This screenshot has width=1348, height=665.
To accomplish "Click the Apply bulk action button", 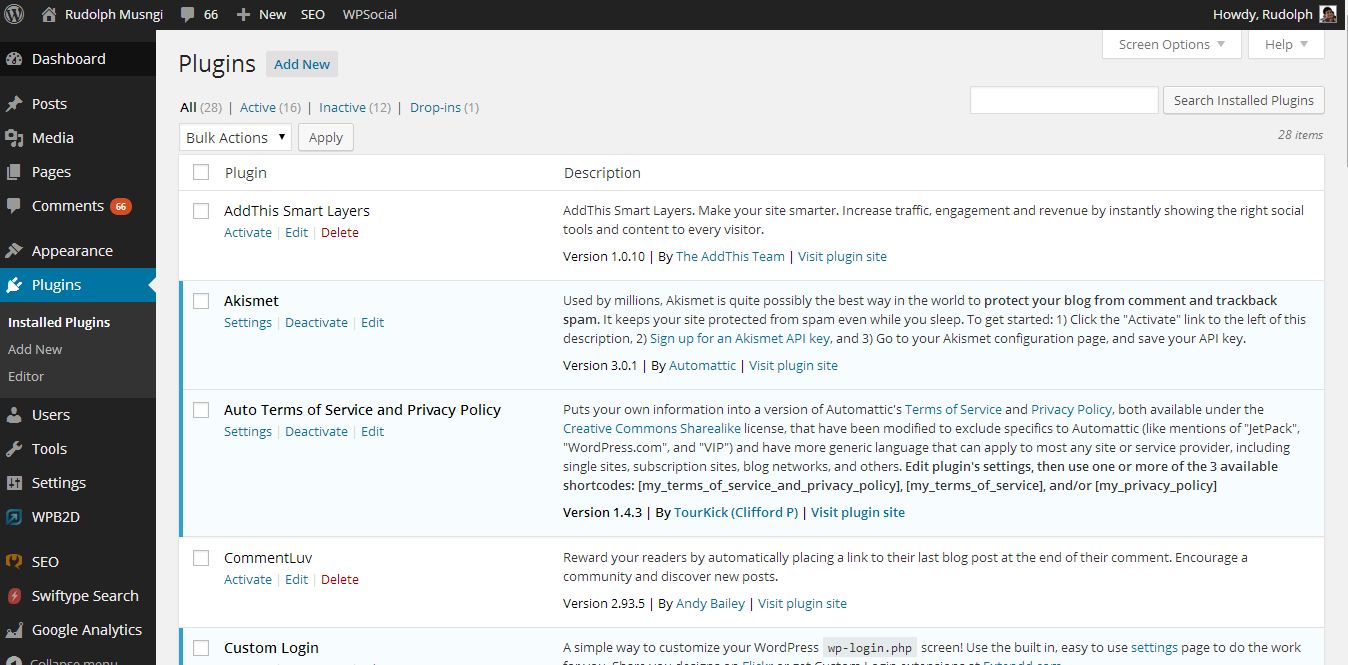I will coord(326,138).
